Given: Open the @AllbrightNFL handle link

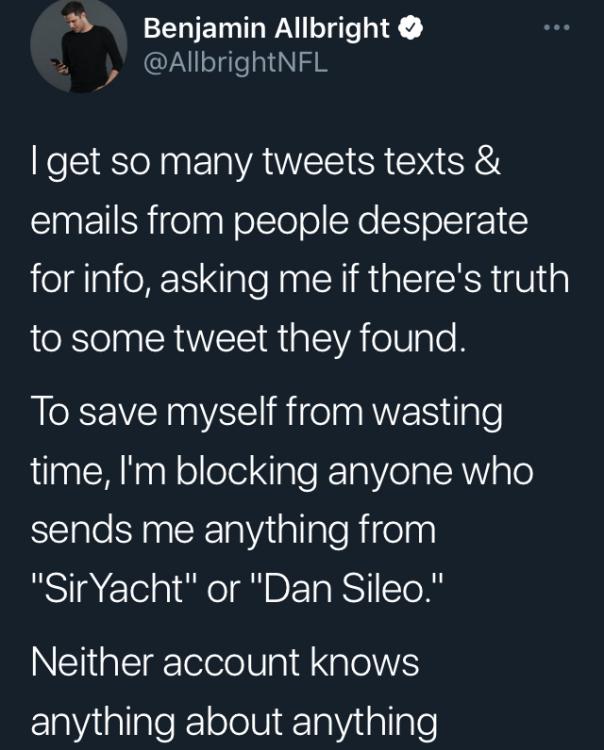Looking at the screenshot, I should click(x=236, y=63).
